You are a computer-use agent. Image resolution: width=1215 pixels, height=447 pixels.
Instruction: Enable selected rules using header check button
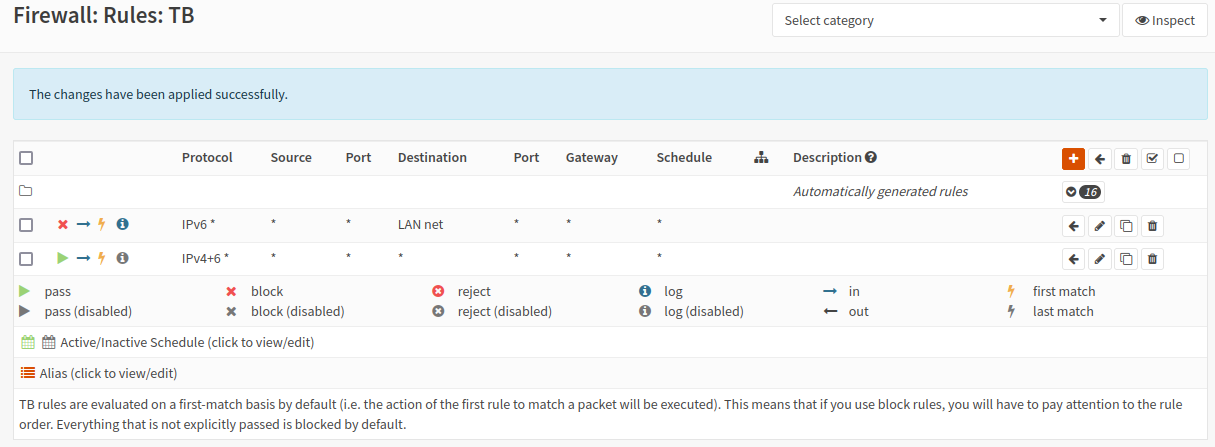tap(1152, 158)
